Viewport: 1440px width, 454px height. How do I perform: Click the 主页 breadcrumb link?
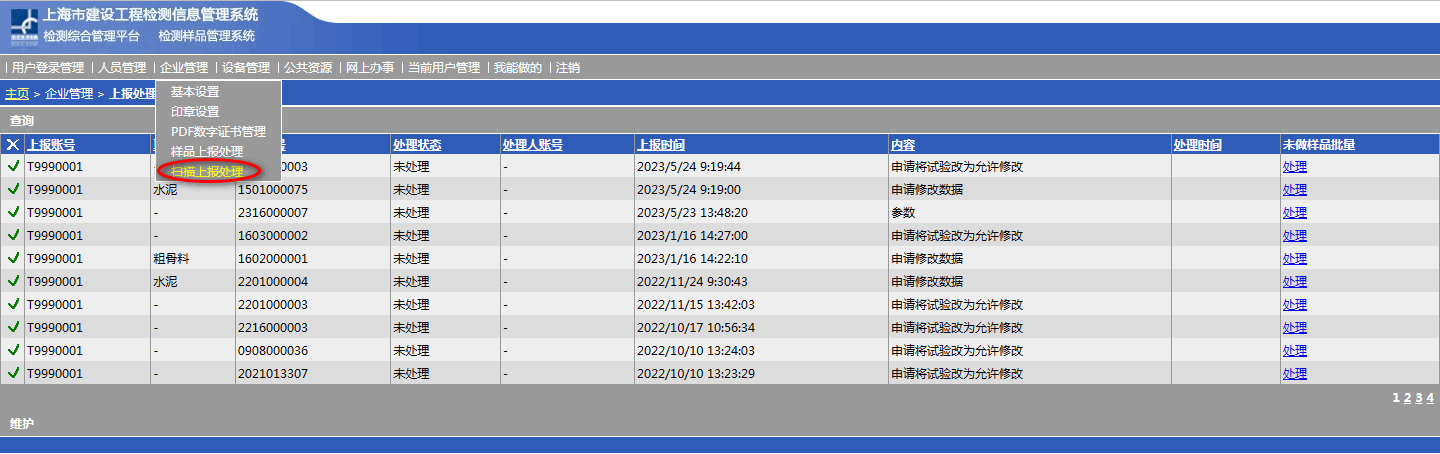[17, 94]
